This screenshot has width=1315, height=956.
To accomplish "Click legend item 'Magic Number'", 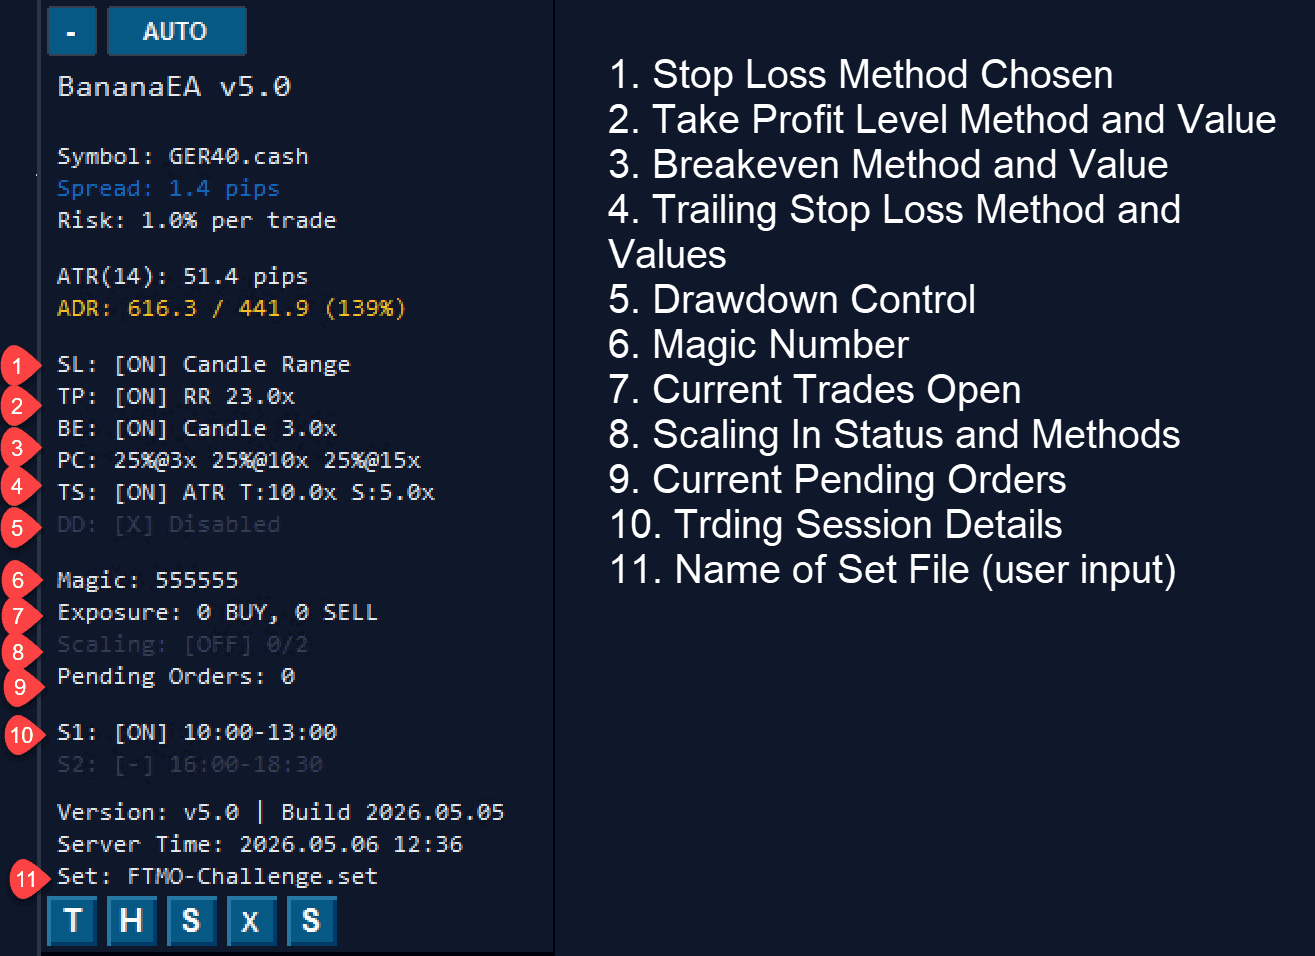I will (758, 345).
